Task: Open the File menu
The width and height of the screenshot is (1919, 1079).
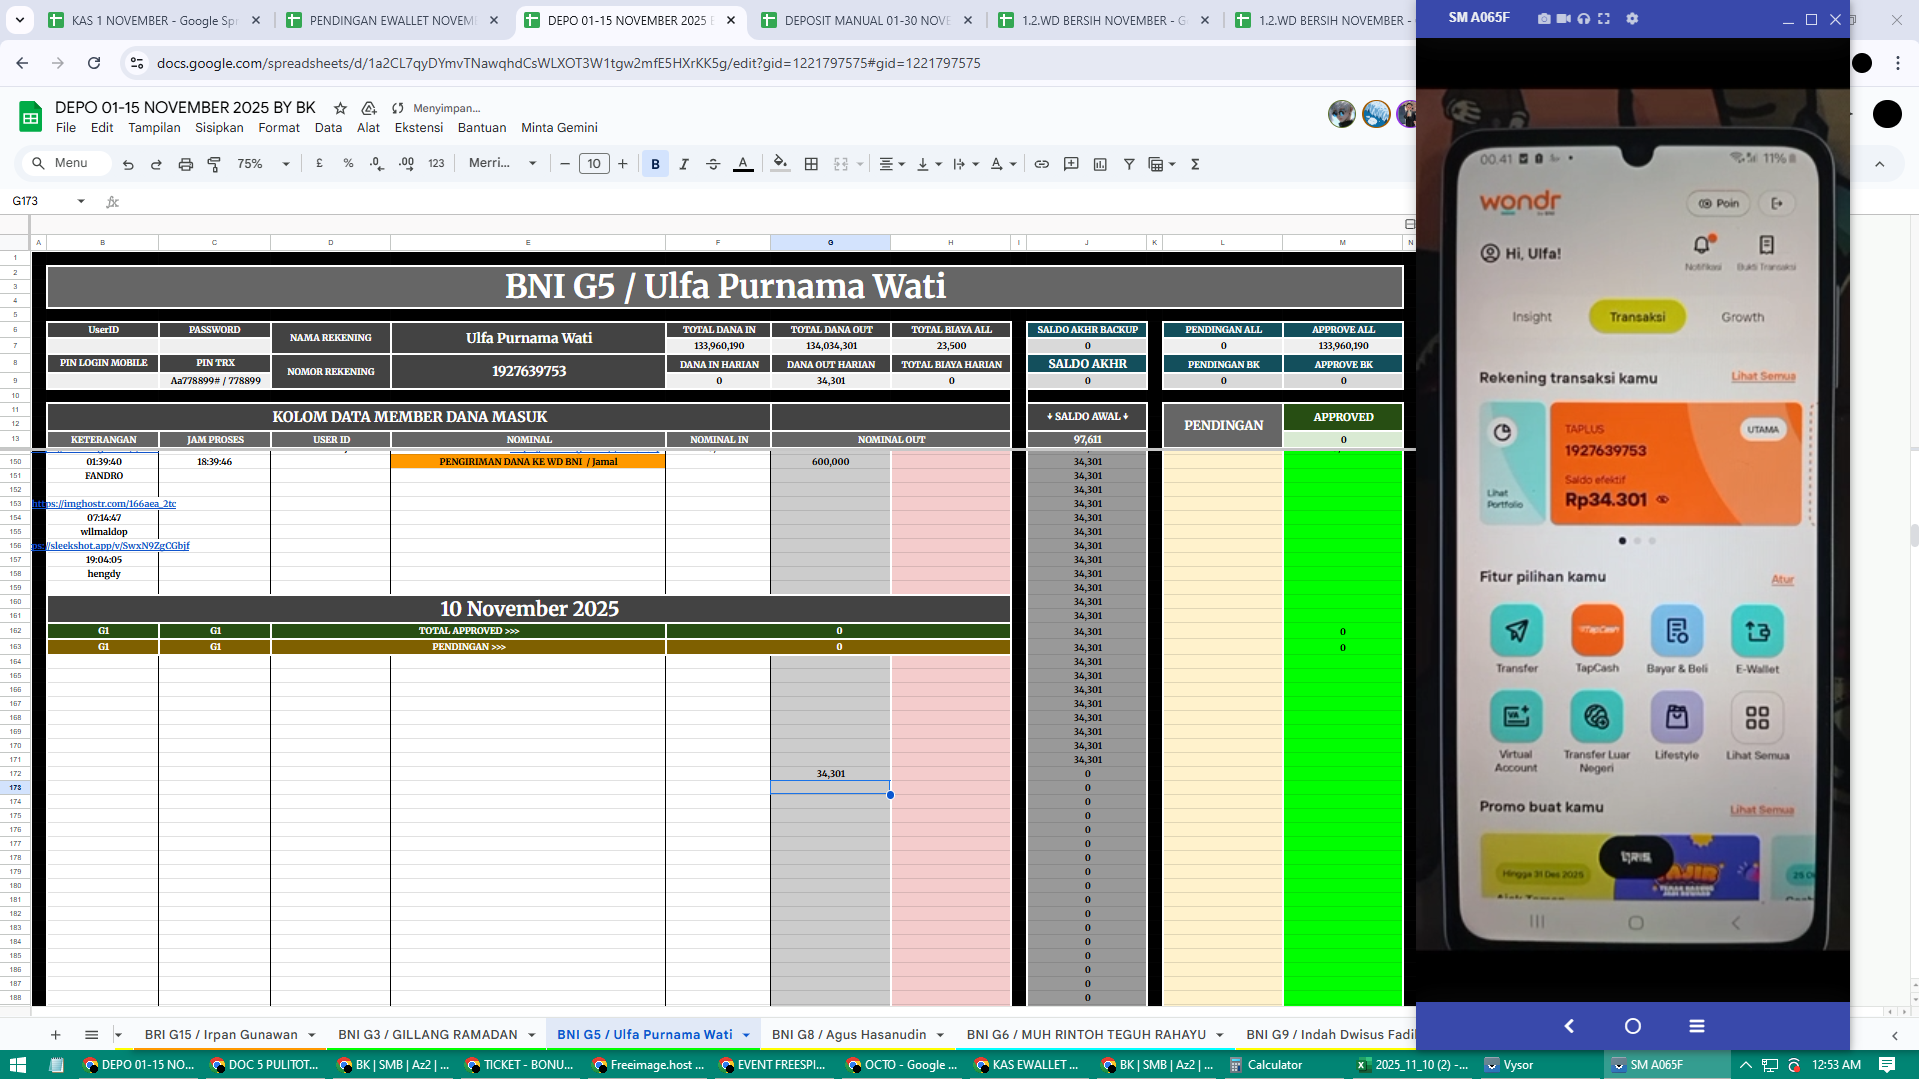Action: coord(66,128)
